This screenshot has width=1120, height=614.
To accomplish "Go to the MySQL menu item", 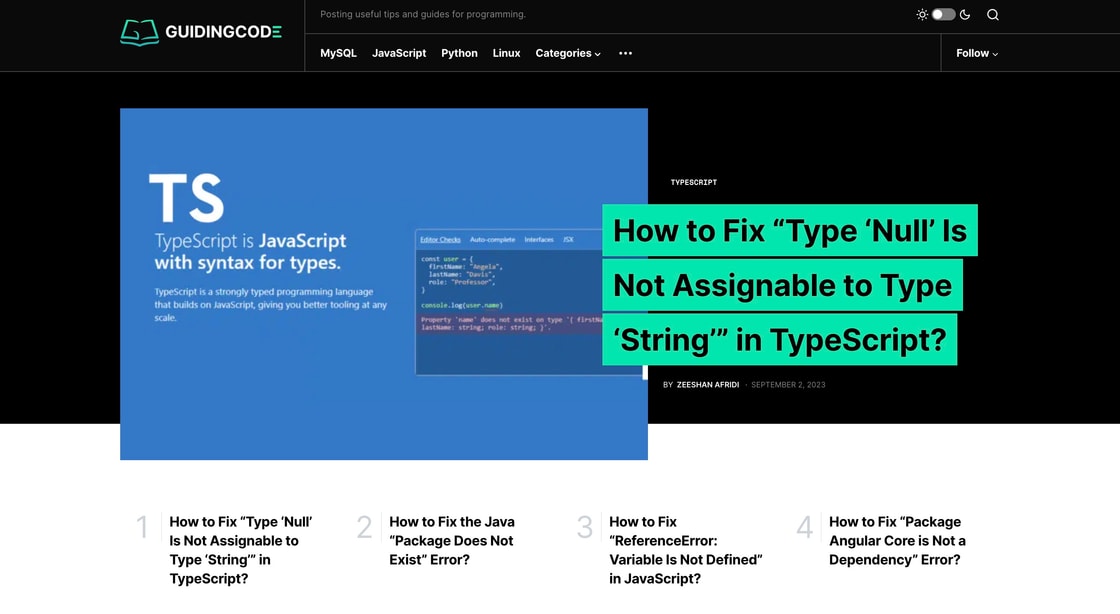I will pyautogui.click(x=338, y=53).
